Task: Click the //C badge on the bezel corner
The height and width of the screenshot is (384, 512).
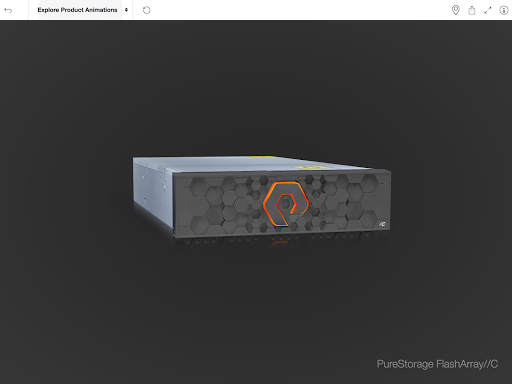Action: (382, 224)
